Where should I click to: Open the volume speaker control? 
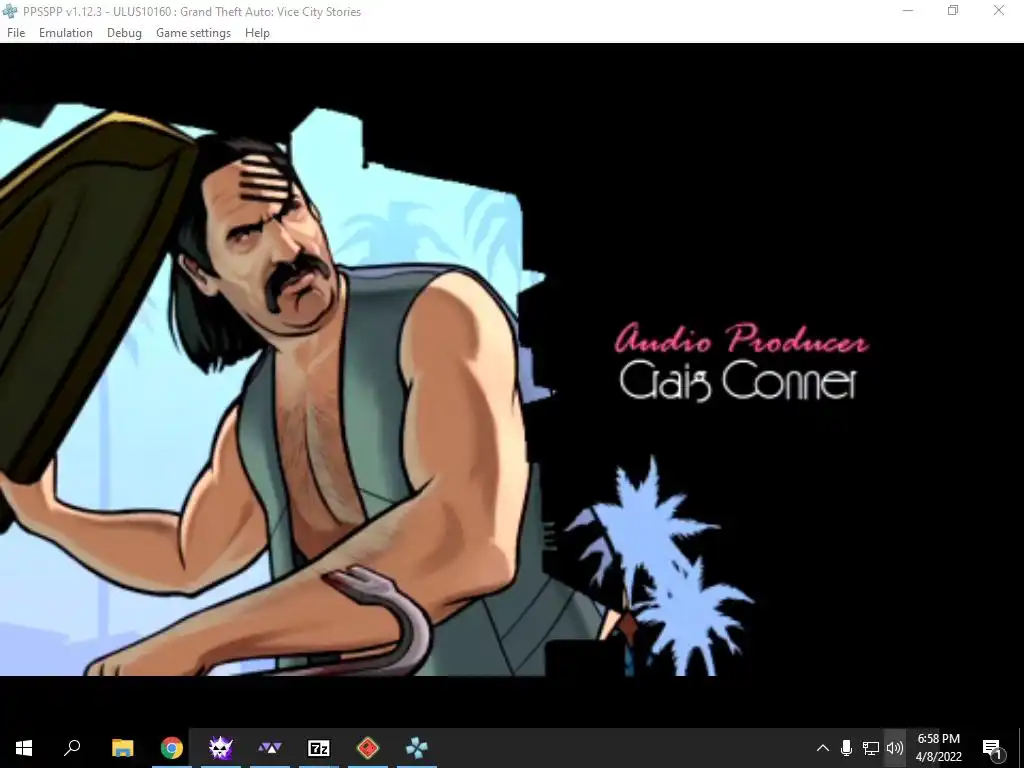pos(895,748)
